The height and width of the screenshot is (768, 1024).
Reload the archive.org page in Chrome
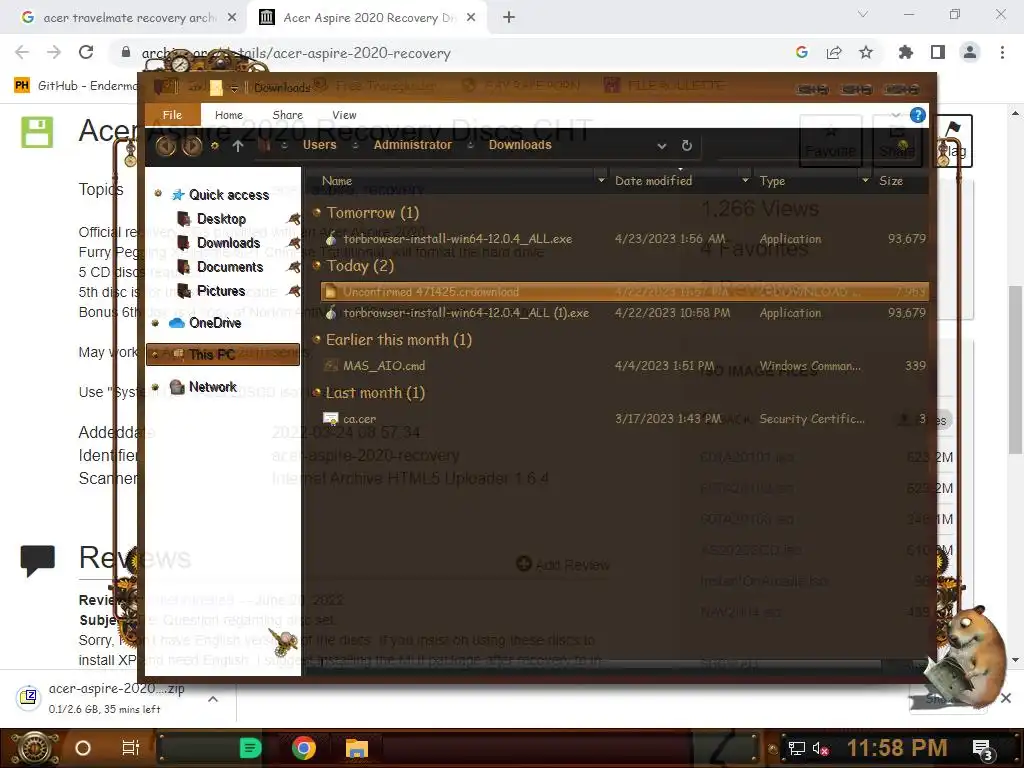[86, 52]
